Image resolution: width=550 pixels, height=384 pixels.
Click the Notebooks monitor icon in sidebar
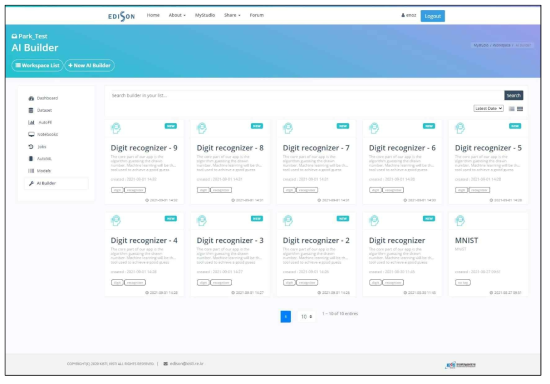pyautogui.click(x=31, y=134)
